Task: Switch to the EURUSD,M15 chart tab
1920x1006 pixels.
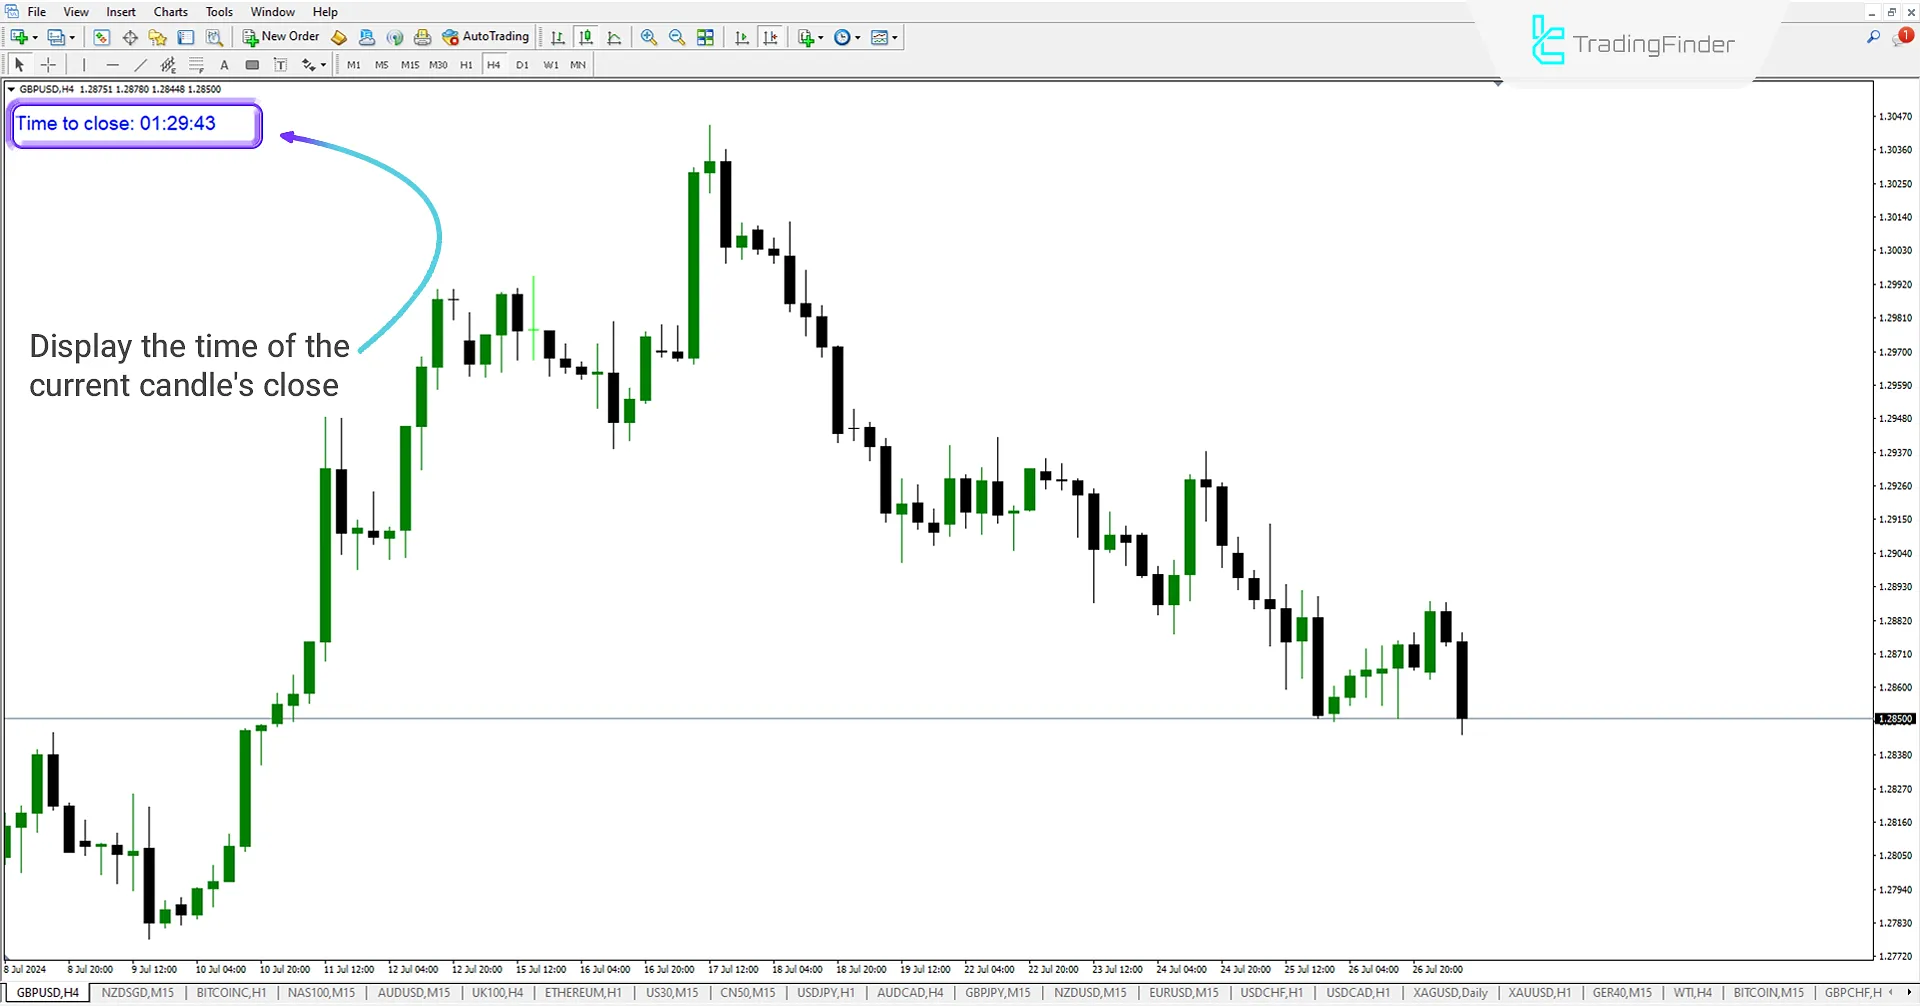Action: coord(1182,992)
